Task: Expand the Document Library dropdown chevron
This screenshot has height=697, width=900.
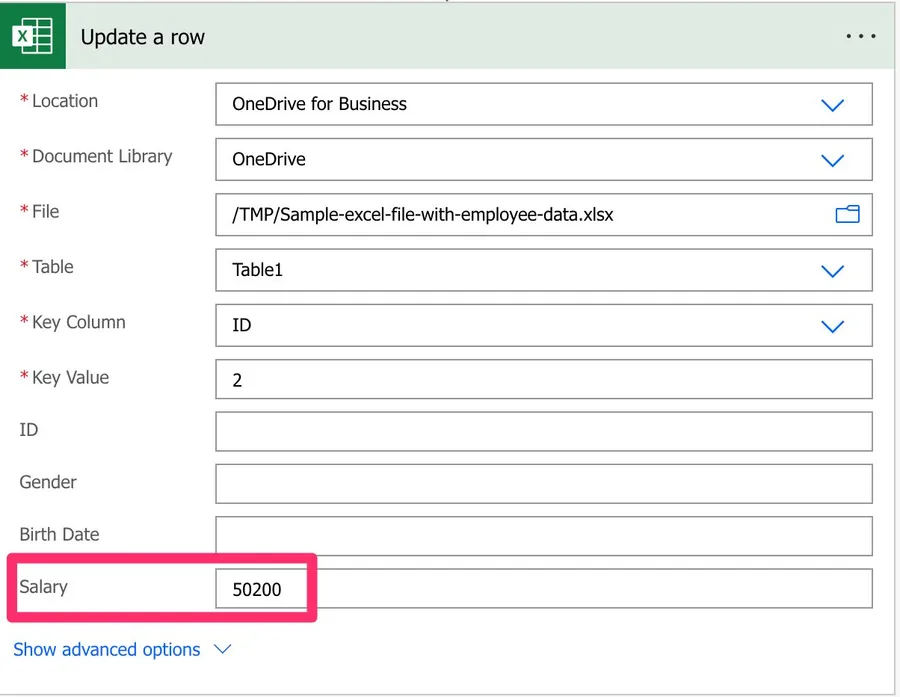Action: 832,160
